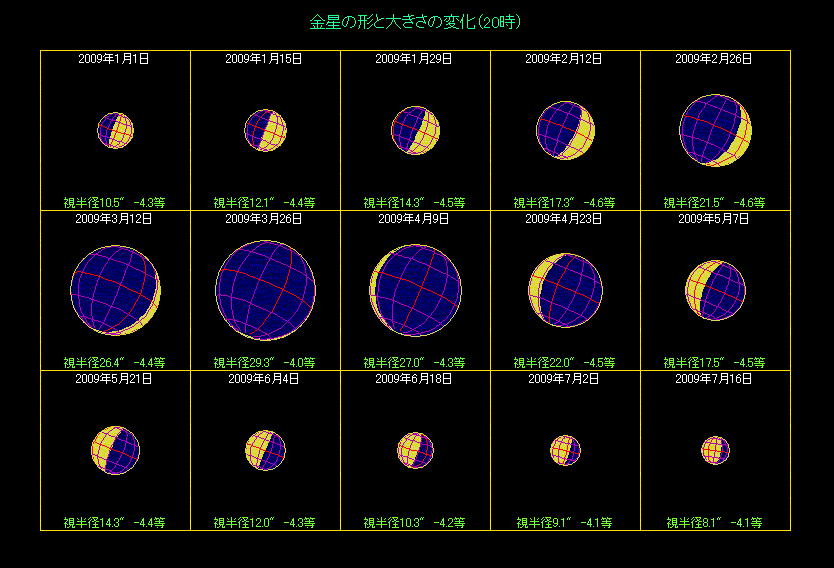Click the Venus disc for 2009年2月26日

click(x=715, y=131)
